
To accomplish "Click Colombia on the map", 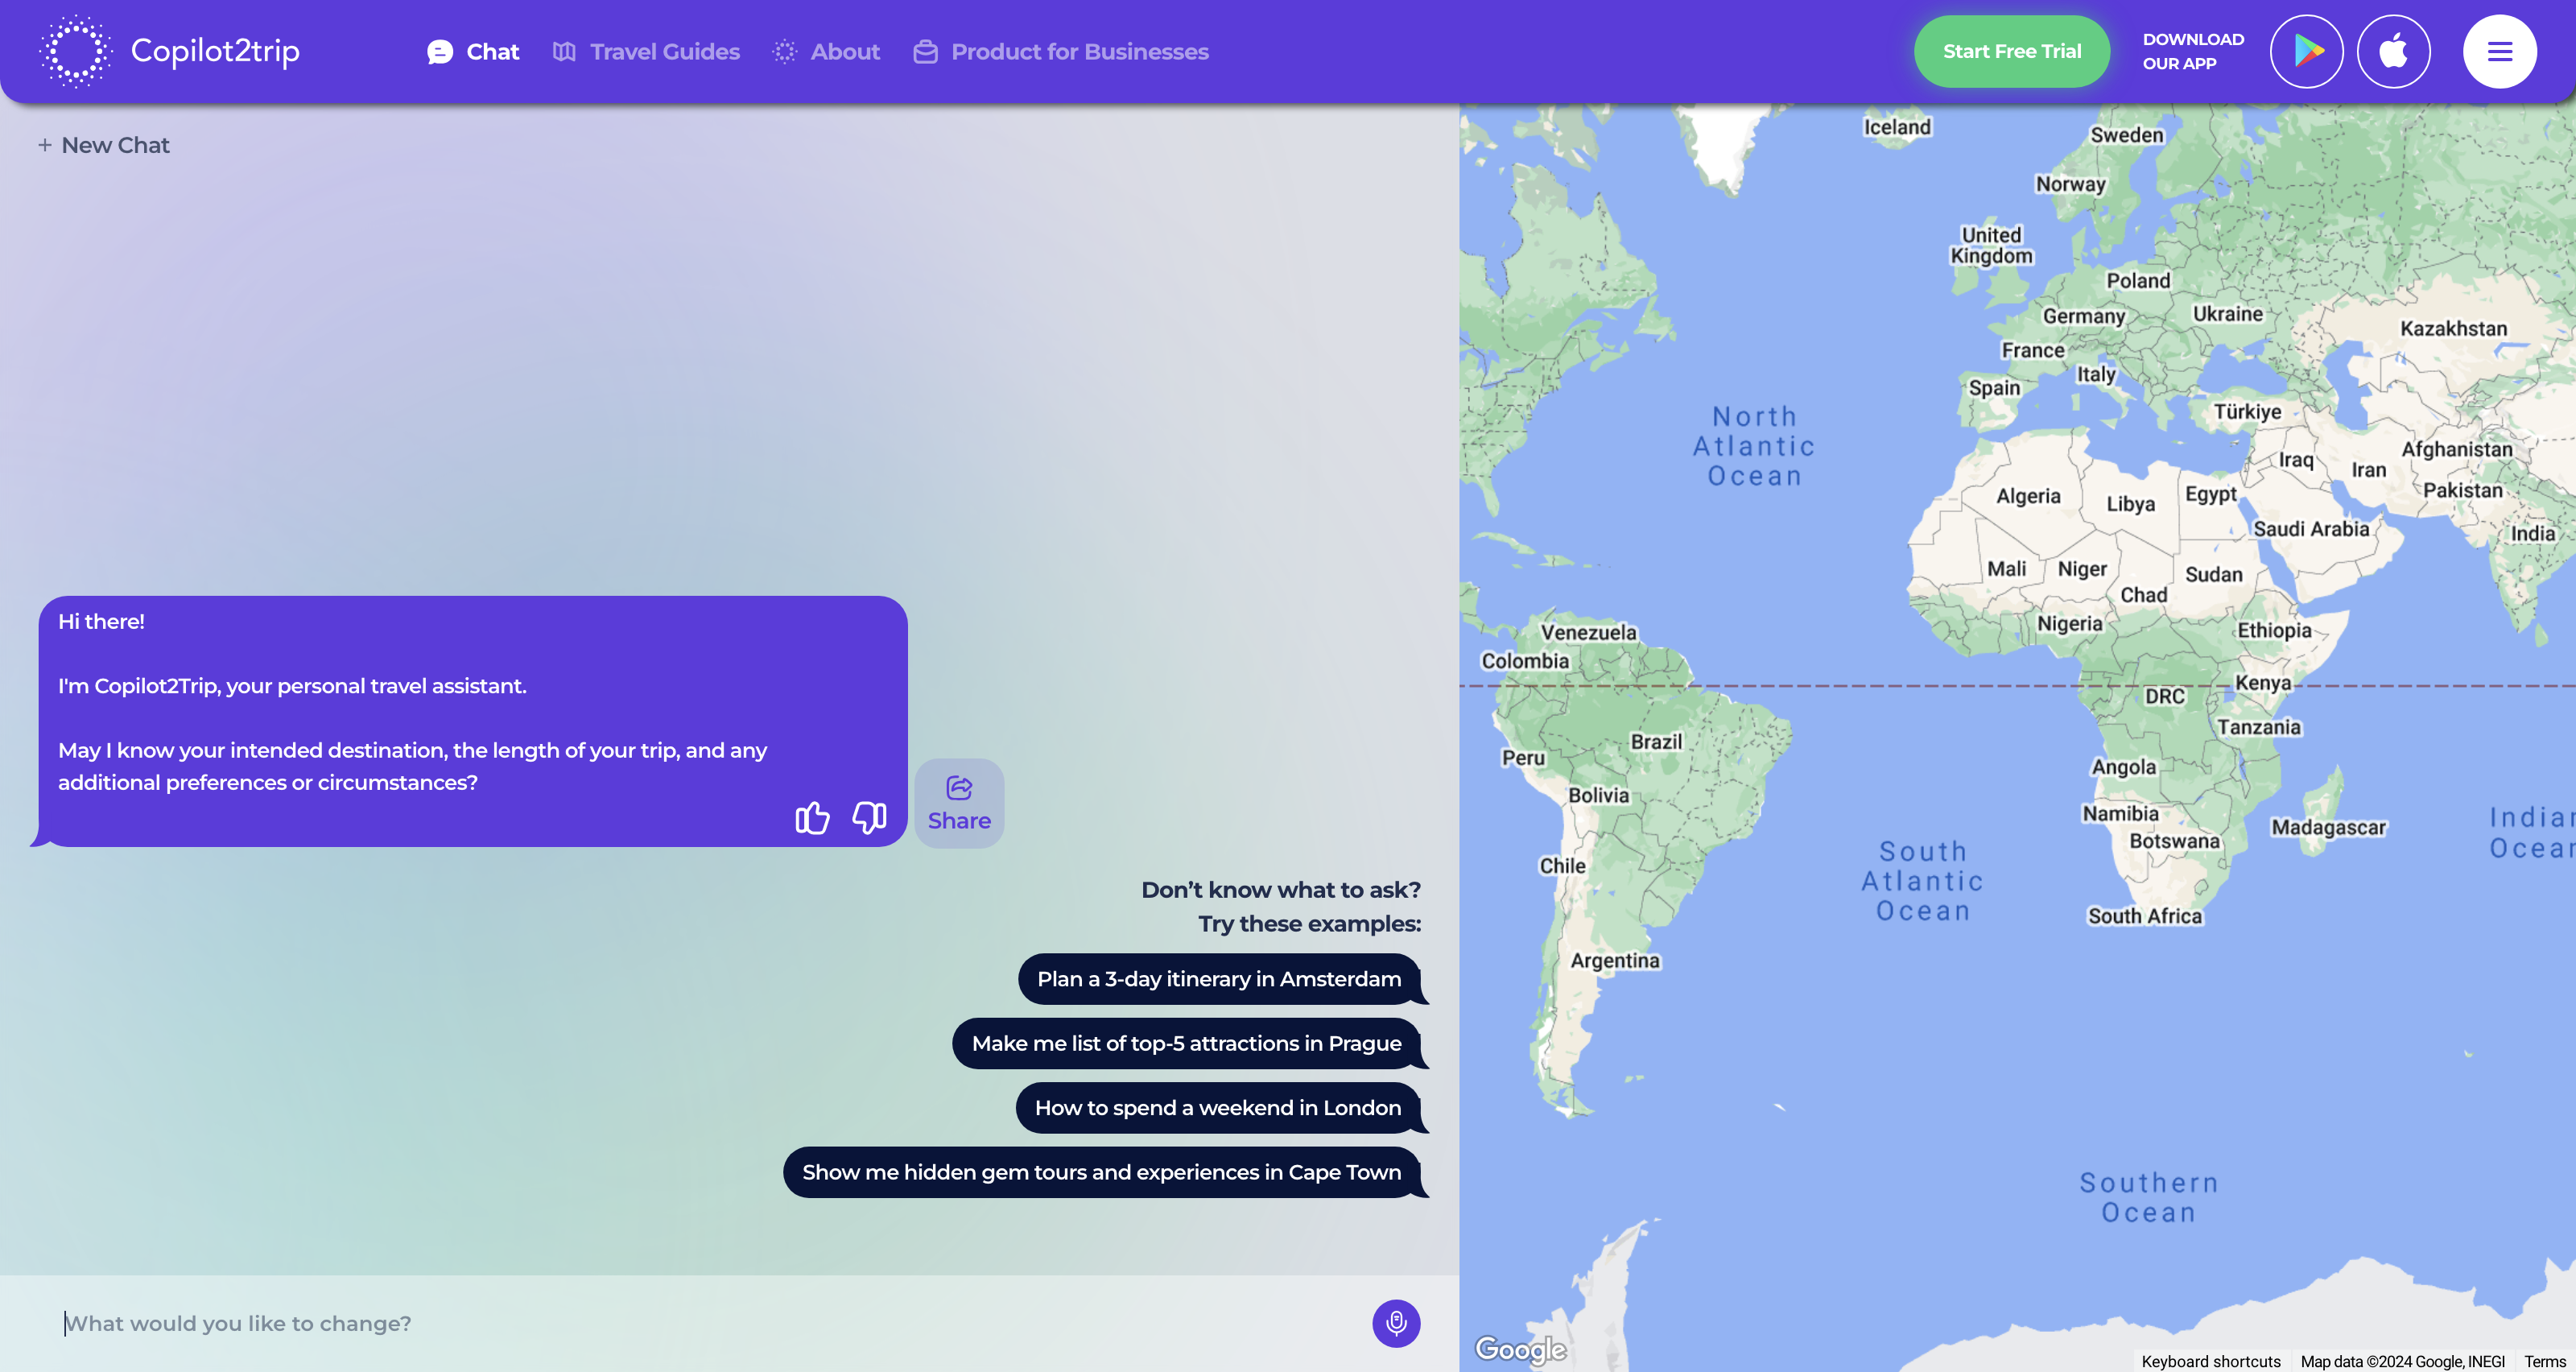I will [1525, 661].
